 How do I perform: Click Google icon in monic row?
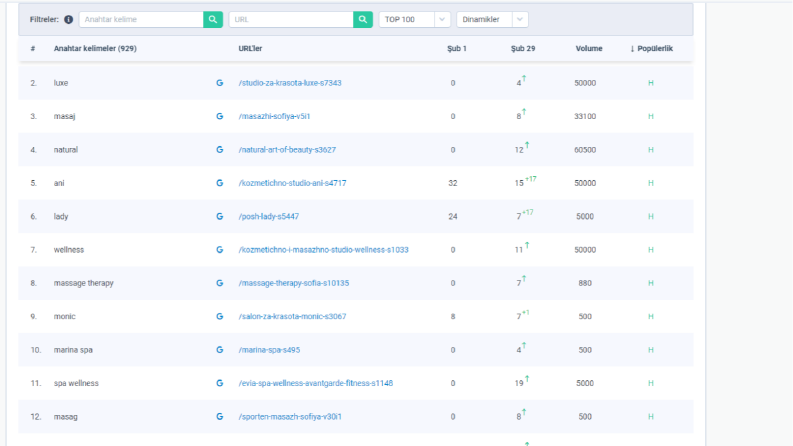[x=219, y=317]
